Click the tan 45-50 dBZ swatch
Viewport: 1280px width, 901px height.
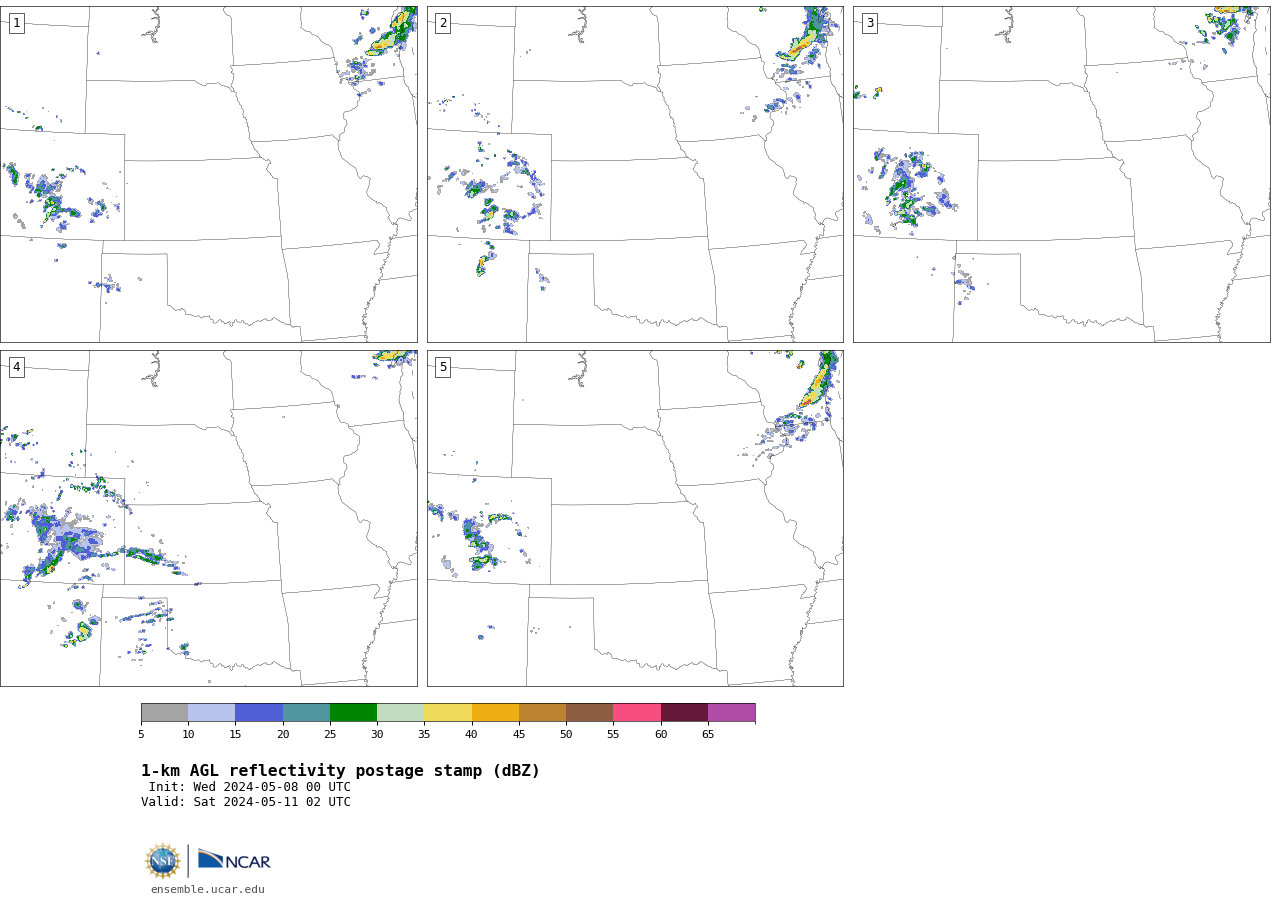(x=542, y=713)
